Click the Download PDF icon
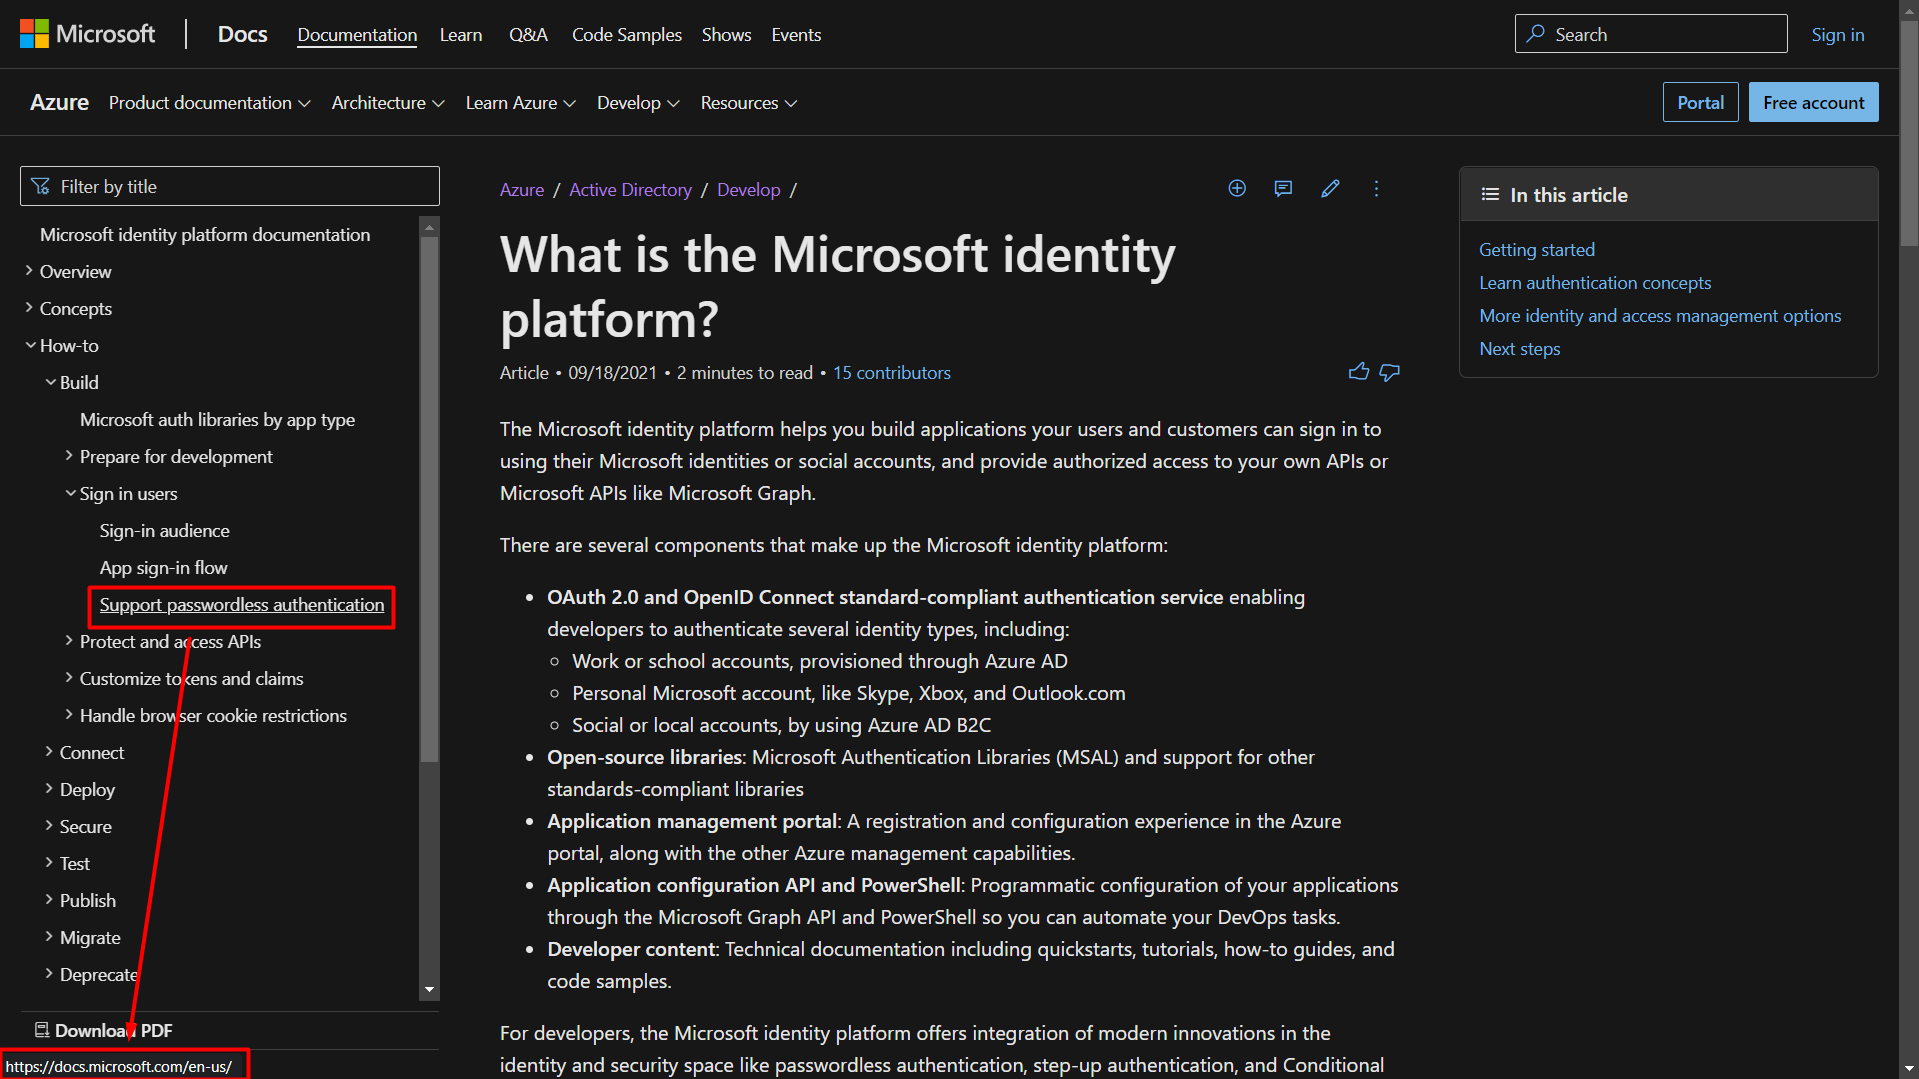Image resolution: width=1919 pixels, height=1079 pixels. [x=42, y=1030]
